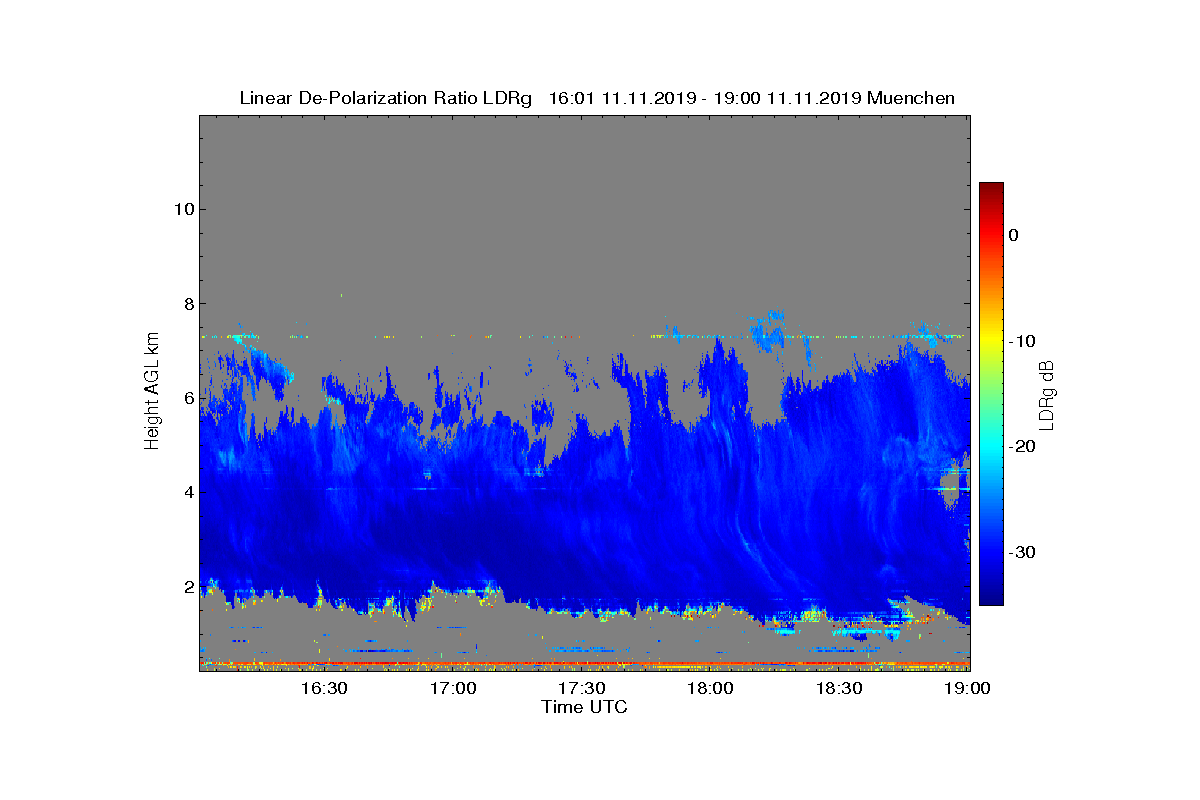Click the 18:00 time tick label
Viewport: 1200px width, 800px height.
[x=710, y=689]
